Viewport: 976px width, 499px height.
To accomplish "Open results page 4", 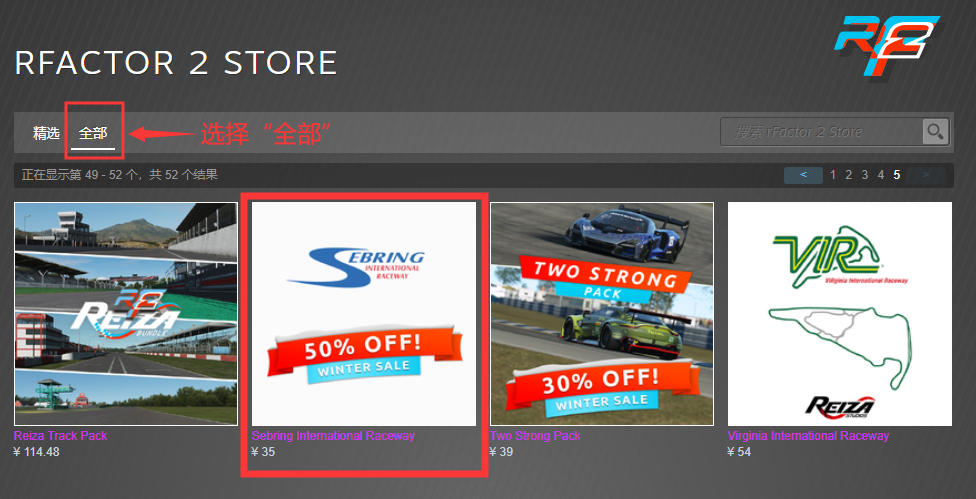I will point(881,175).
